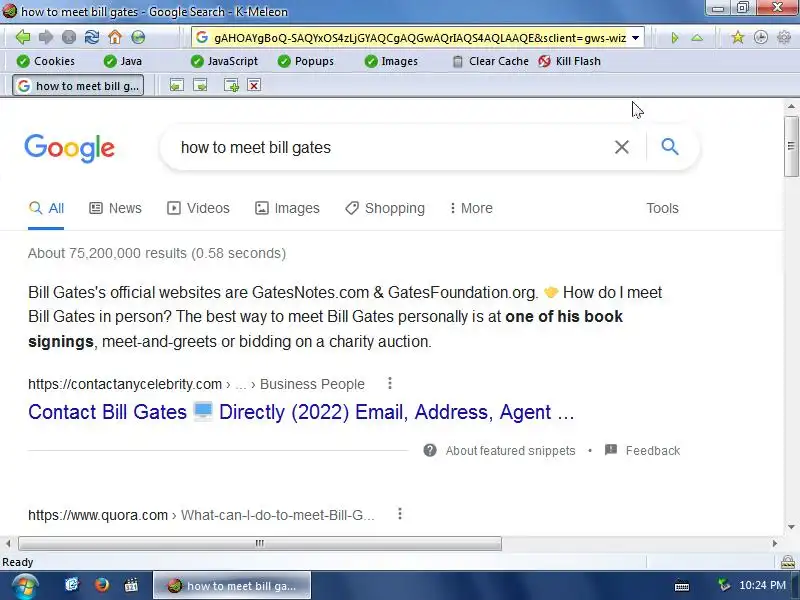Open options dots next to contactanycelebrity result
The width and height of the screenshot is (800, 600).
pyautogui.click(x=390, y=383)
